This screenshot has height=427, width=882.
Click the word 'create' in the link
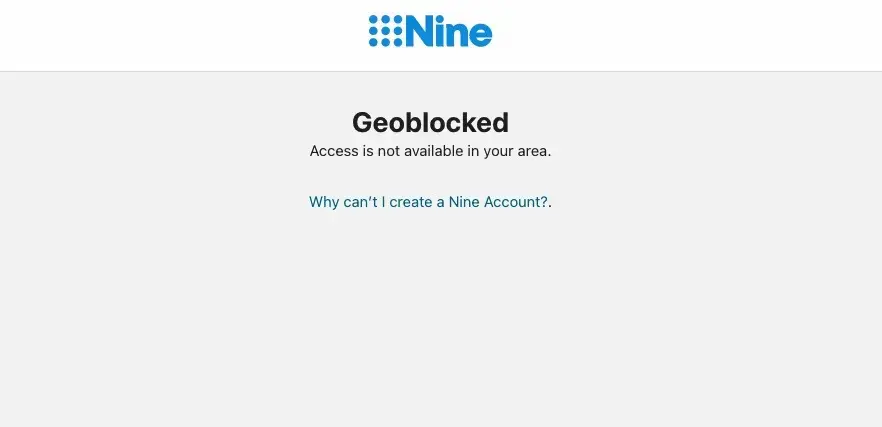click(x=411, y=202)
